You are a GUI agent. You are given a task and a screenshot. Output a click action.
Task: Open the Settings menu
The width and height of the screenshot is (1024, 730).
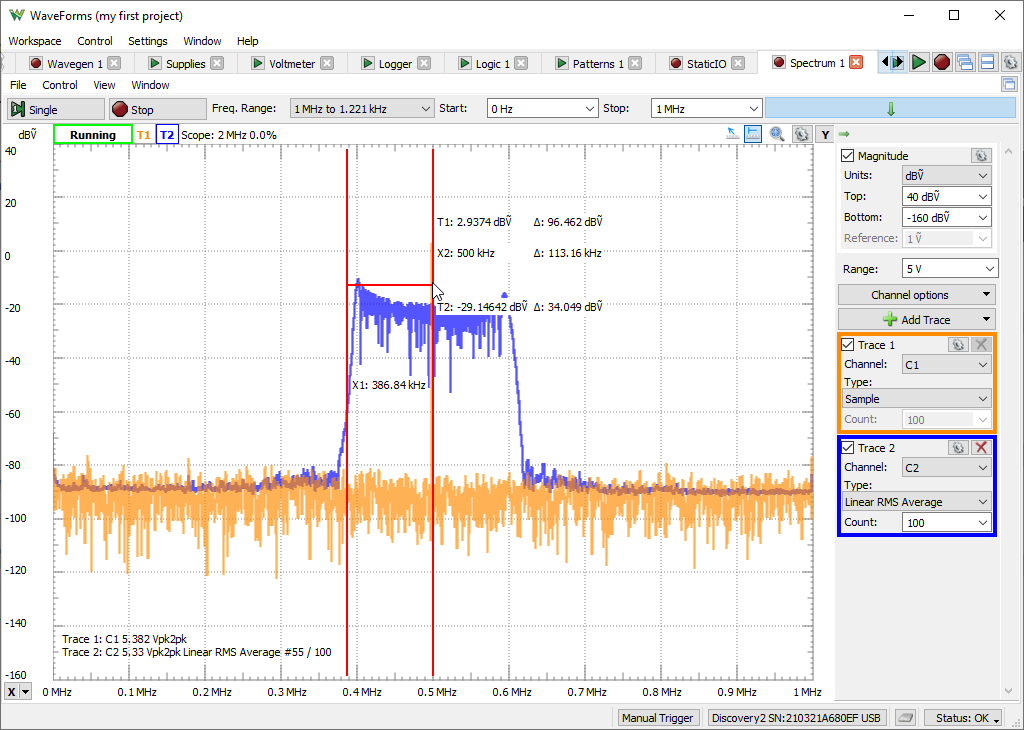[148, 40]
